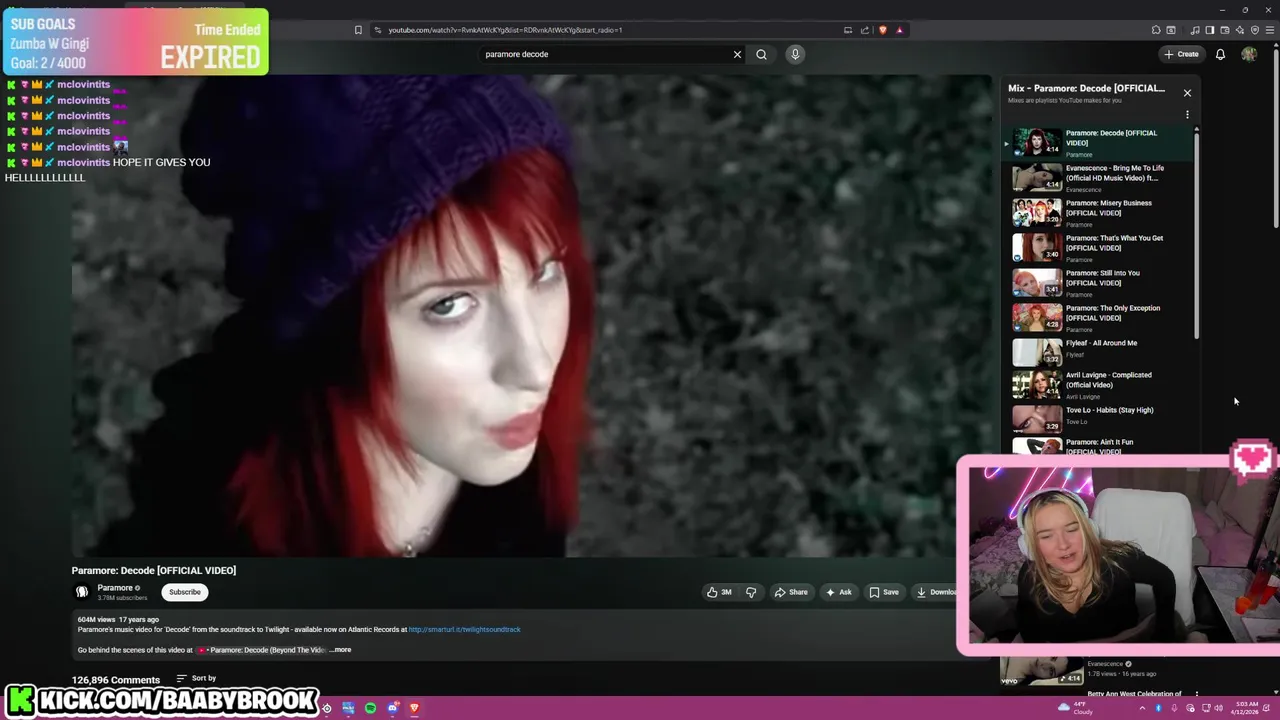Image resolution: width=1280 pixels, height=720 pixels.
Task: Play Tove Lo Habits (Stay High)
Action: pos(1098,418)
